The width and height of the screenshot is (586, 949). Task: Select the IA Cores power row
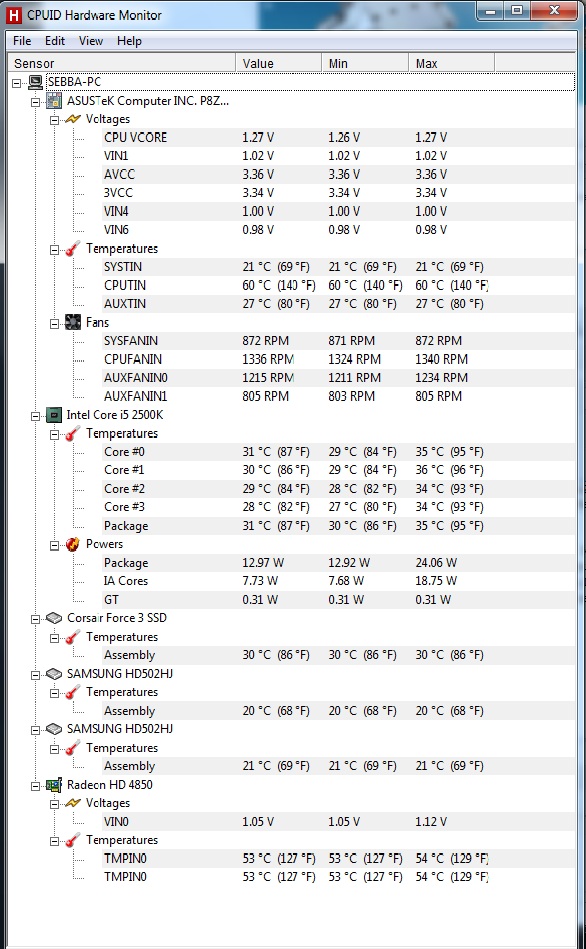point(338,581)
